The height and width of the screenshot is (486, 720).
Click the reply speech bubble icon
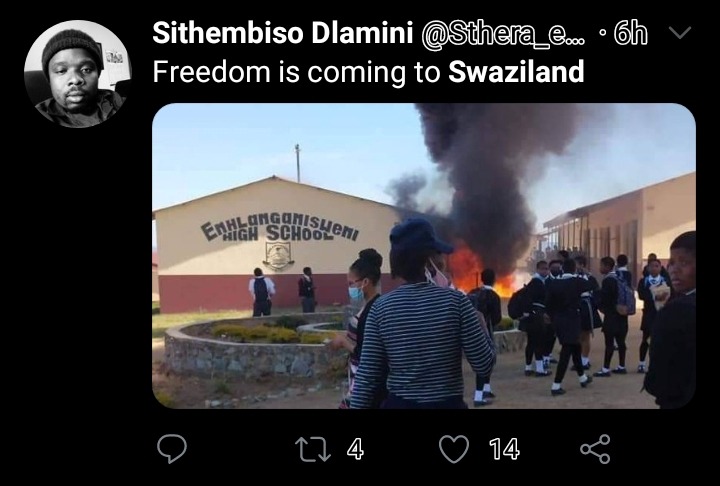point(172,448)
